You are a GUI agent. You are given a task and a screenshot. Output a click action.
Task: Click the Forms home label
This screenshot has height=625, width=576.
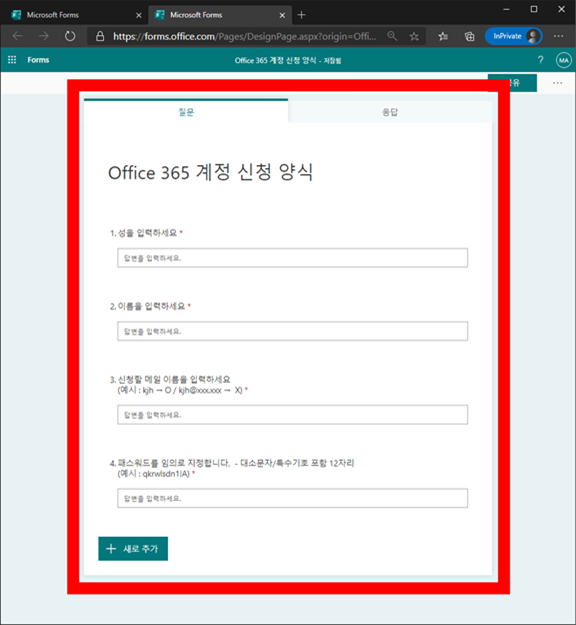[38, 60]
